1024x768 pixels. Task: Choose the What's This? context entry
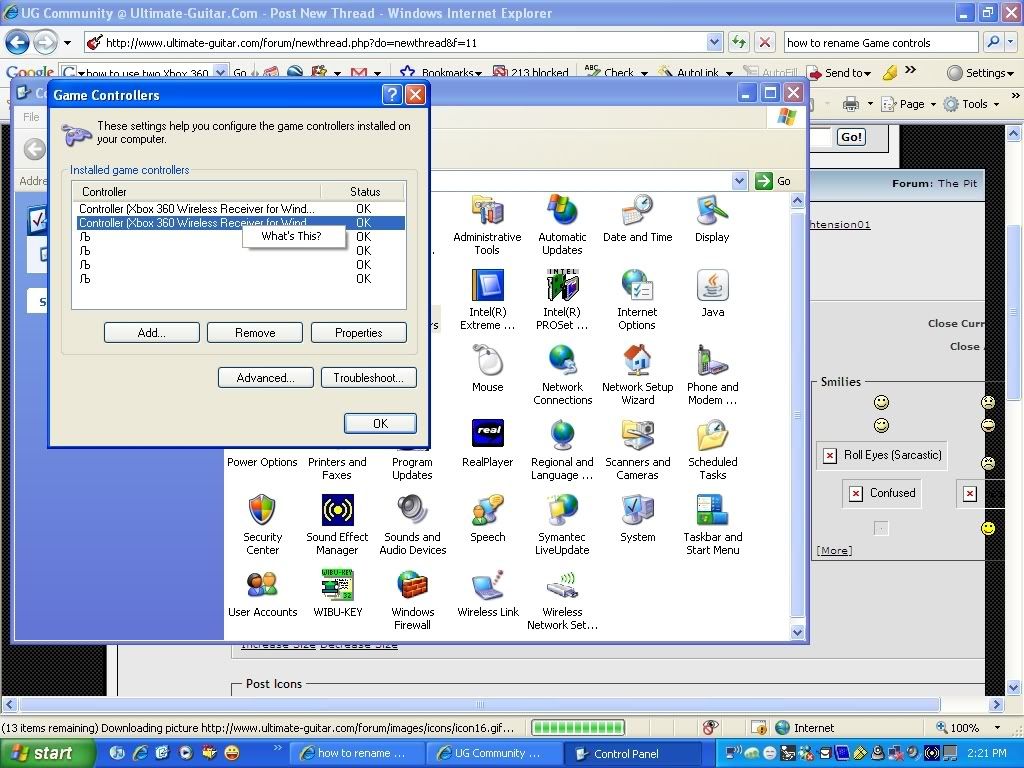pos(294,236)
